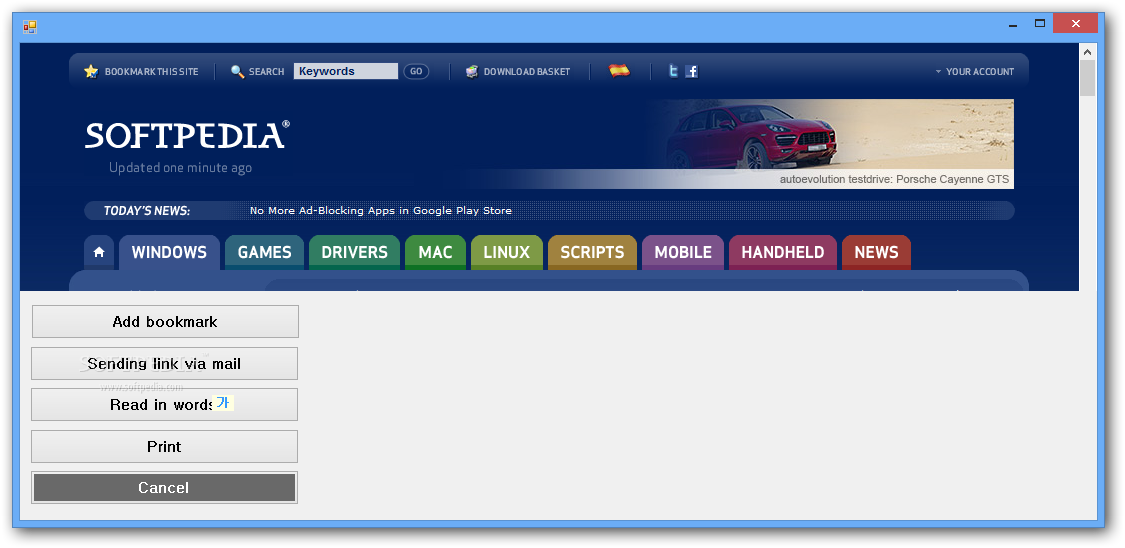Minimize the application window

pyautogui.click(x=1013, y=24)
